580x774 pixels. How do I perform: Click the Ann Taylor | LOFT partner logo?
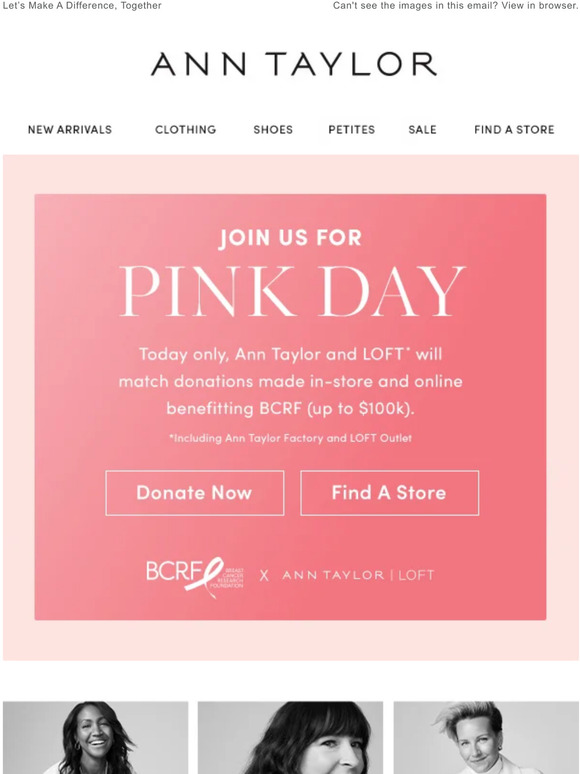[x=358, y=575]
